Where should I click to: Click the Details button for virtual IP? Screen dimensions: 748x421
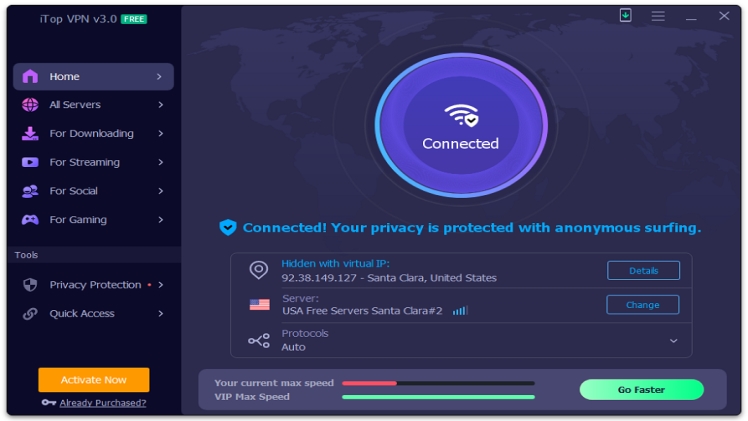643,270
